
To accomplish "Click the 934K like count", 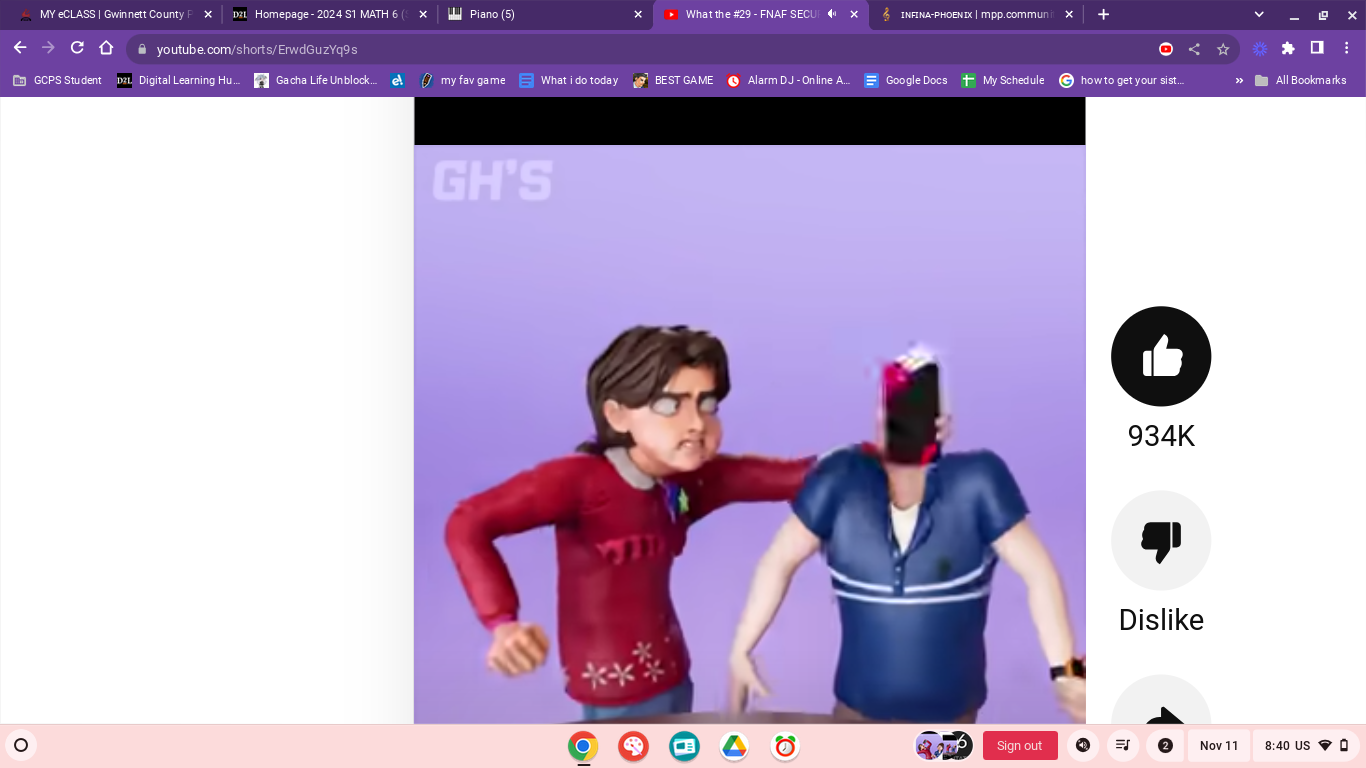I will point(1161,436).
